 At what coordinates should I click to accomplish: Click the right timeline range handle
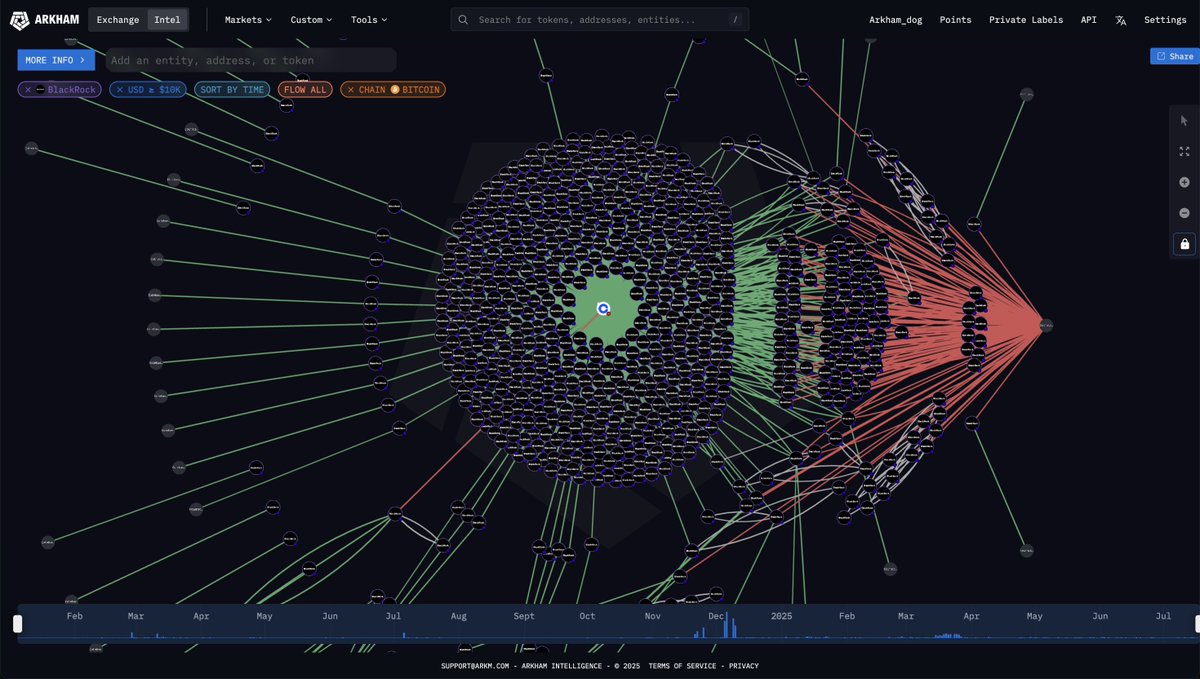click(1197, 624)
